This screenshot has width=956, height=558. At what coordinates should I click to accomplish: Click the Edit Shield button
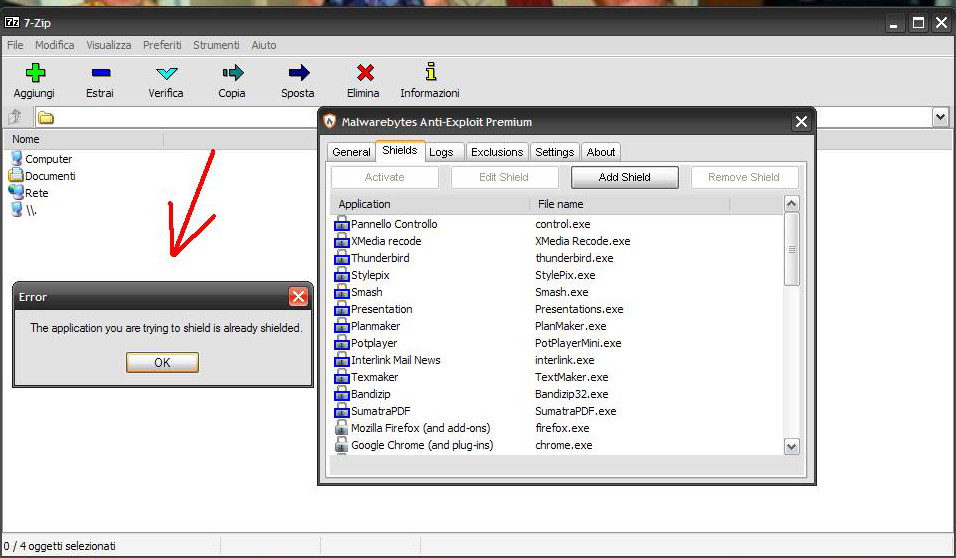coord(504,177)
